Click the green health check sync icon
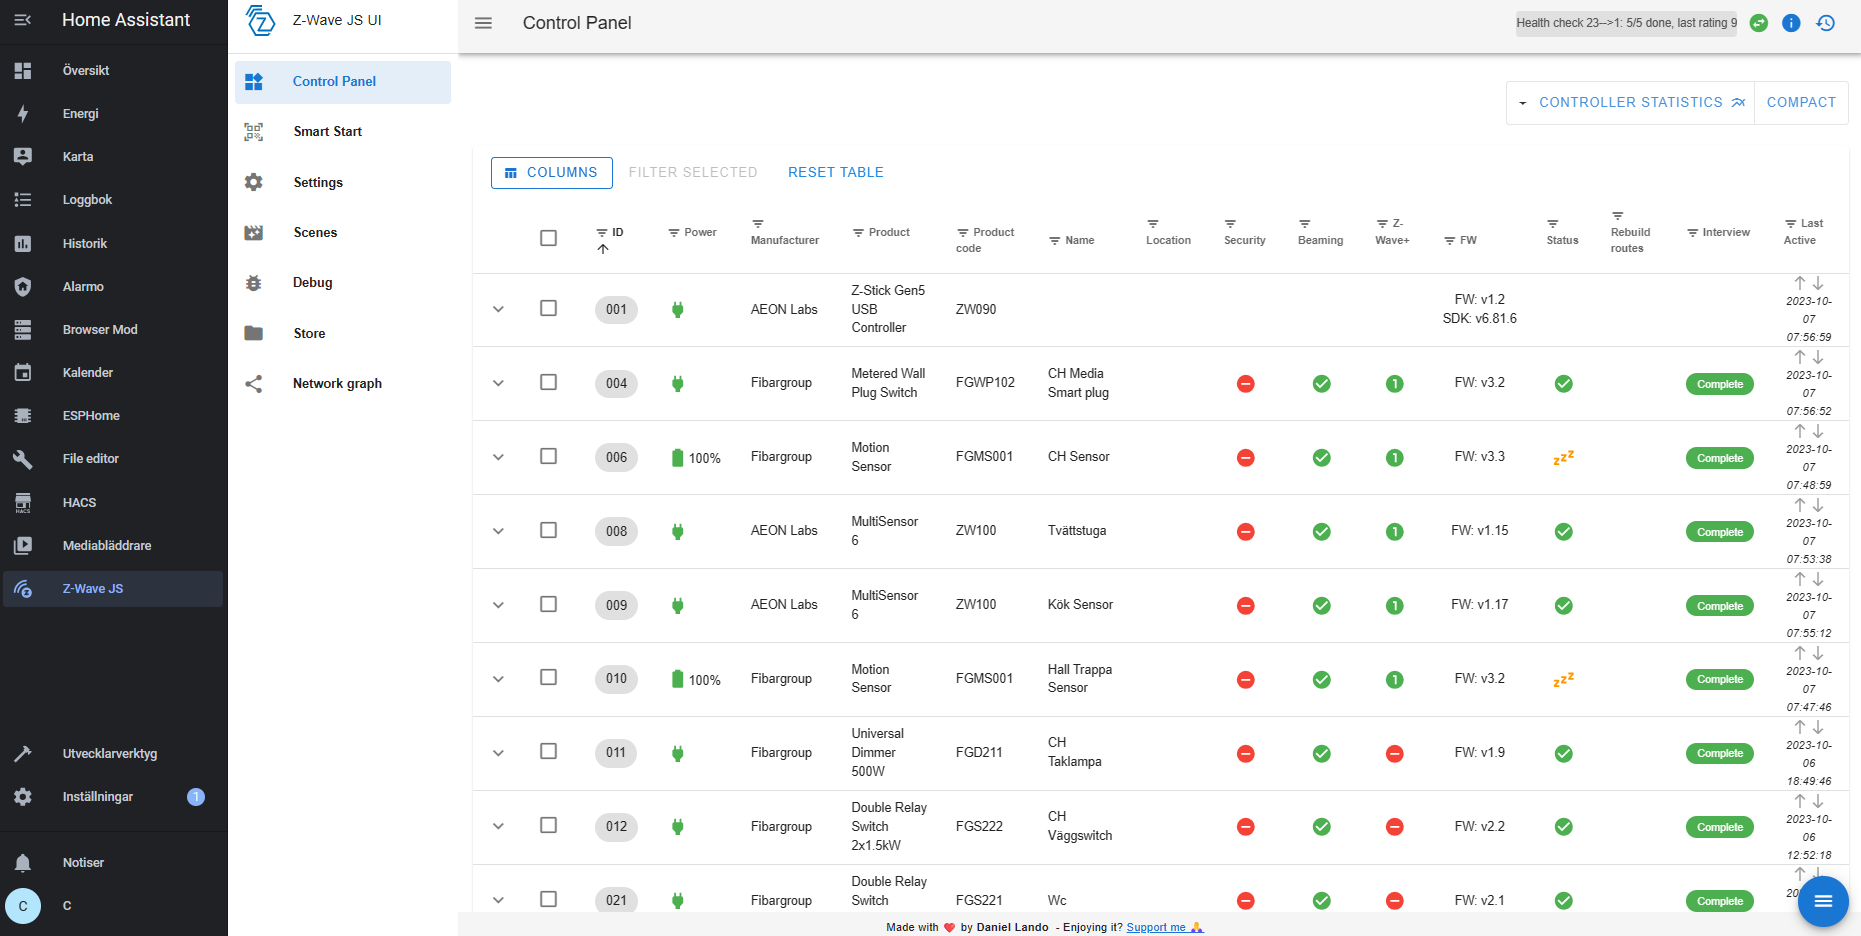 [x=1759, y=23]
